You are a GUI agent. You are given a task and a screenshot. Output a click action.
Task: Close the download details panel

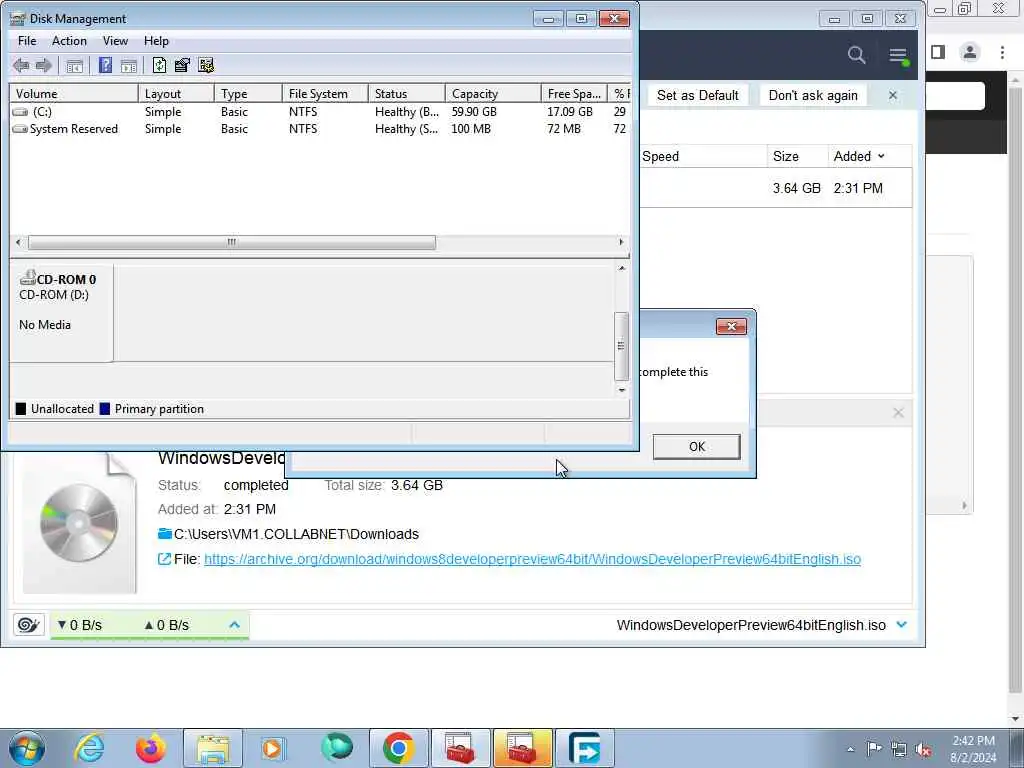pyautogui.click(x=898, y=413)
